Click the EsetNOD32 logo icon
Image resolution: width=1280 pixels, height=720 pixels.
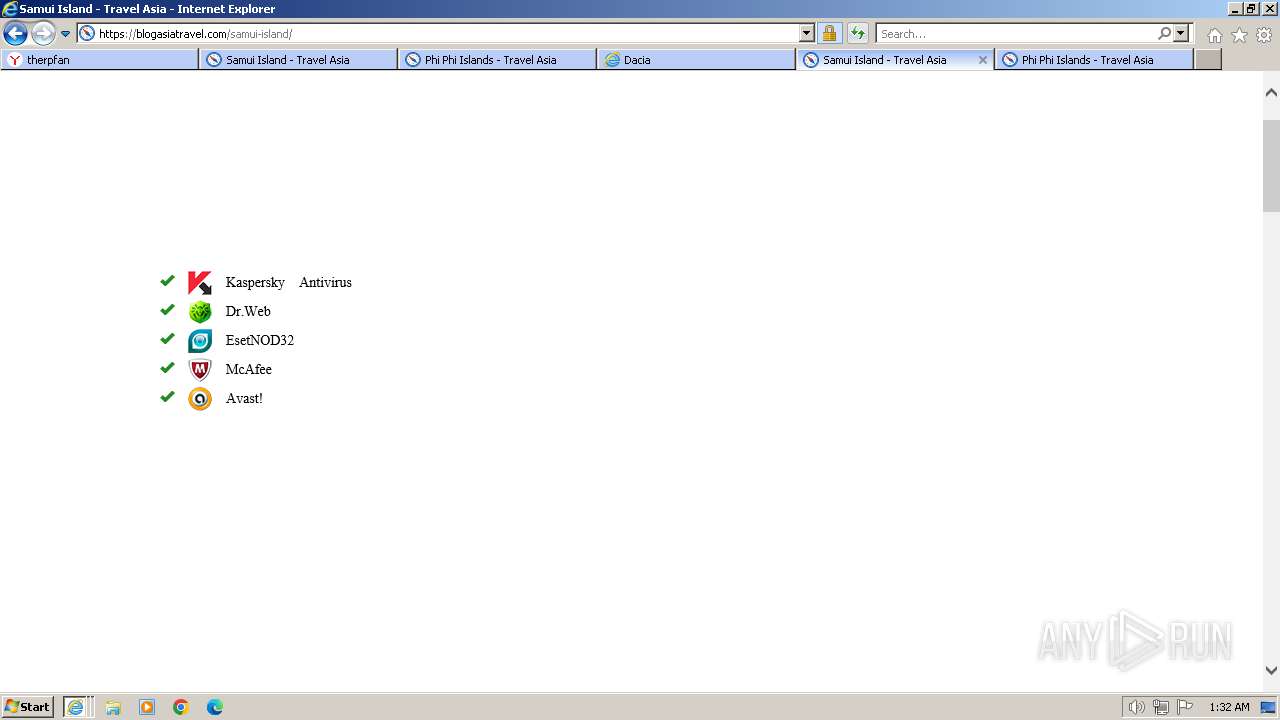click(200, 341)
